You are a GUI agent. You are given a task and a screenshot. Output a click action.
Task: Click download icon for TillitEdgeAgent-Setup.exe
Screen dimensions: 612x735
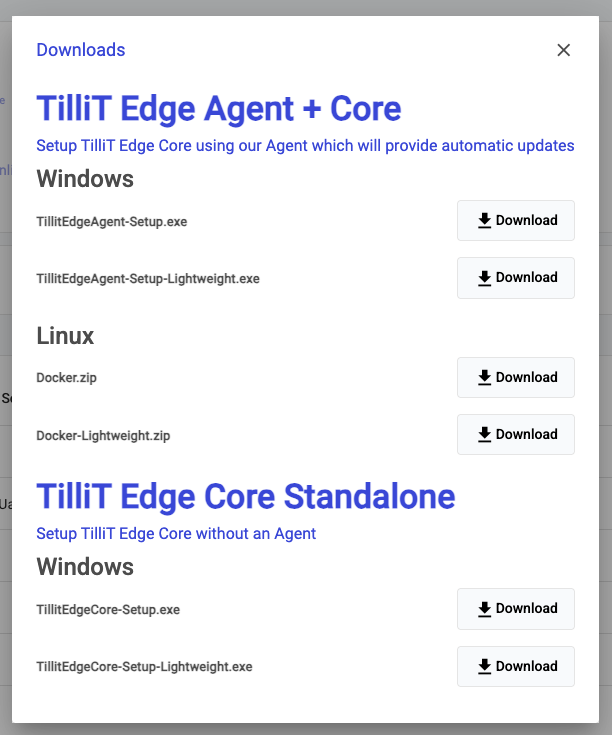[x=484, y=220]
